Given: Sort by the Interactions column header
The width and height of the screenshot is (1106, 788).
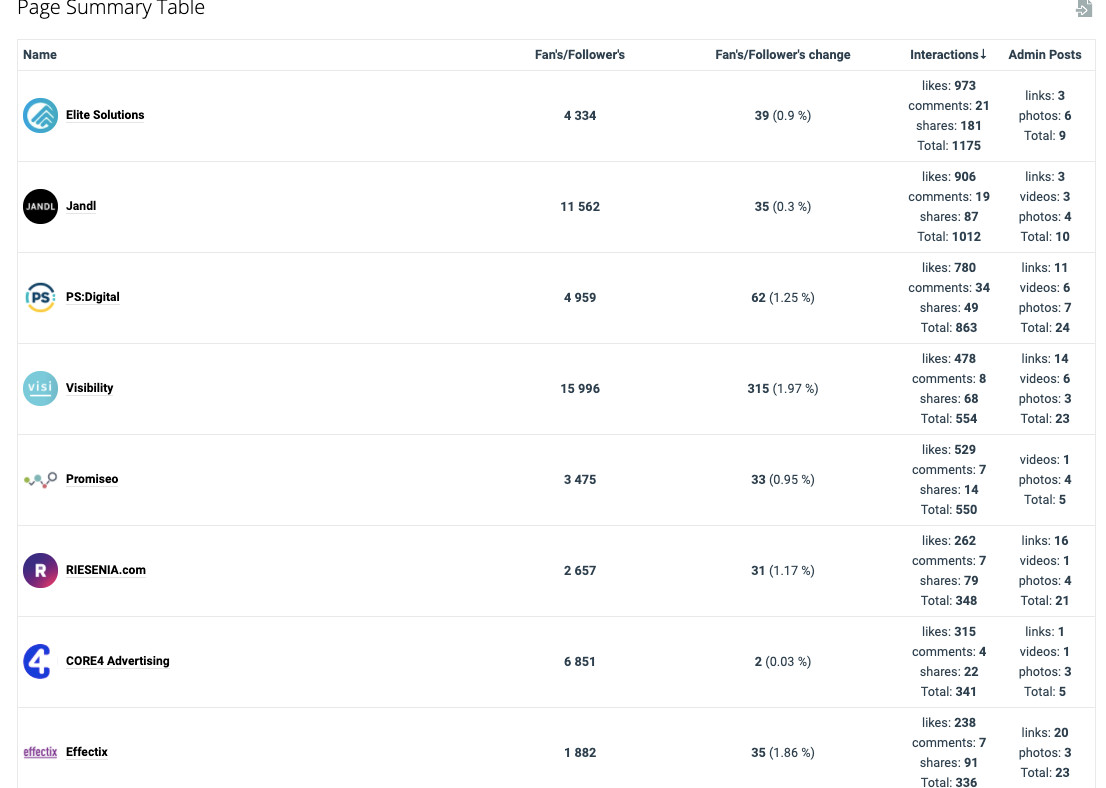Looking at the screenshot, I should [x=947, y=55].
